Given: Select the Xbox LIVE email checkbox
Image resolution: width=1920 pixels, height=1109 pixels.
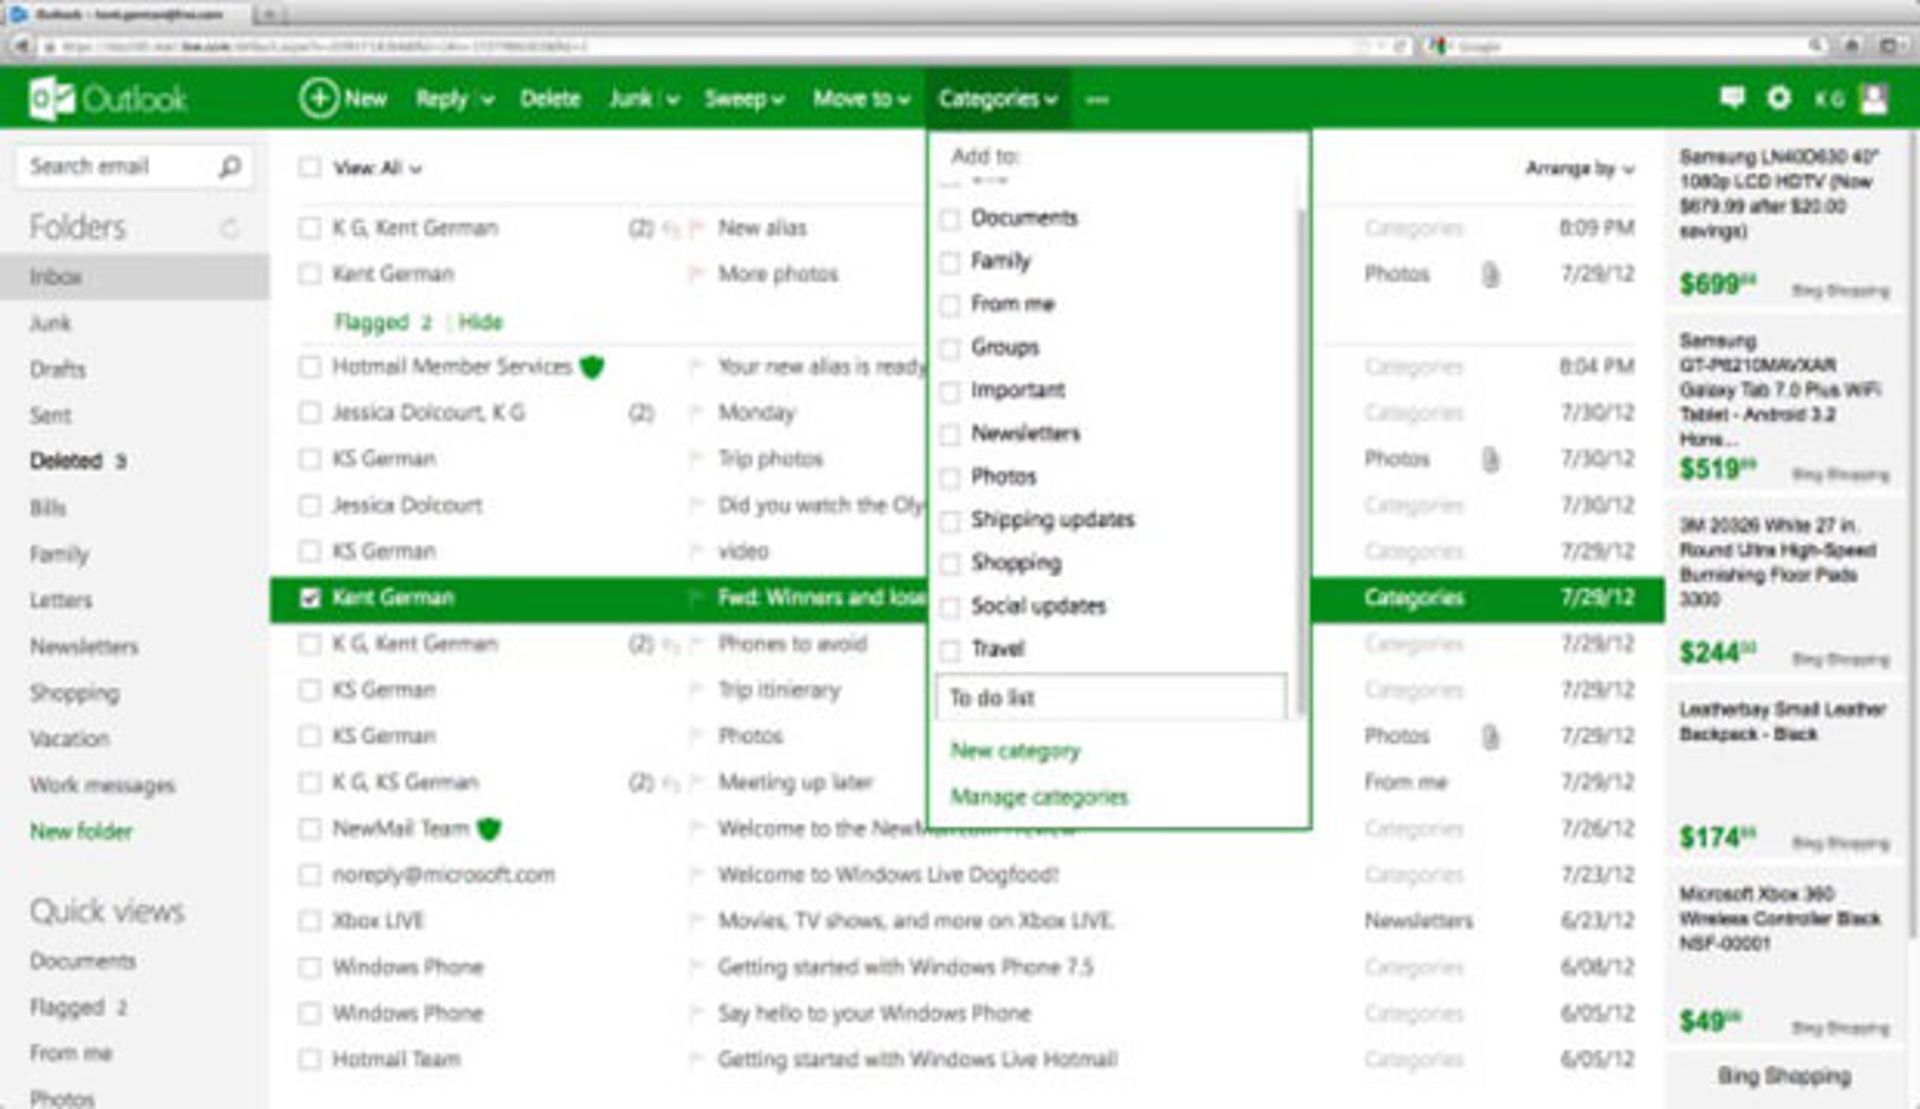Looking at the screenshot, I should pos(310,921).
